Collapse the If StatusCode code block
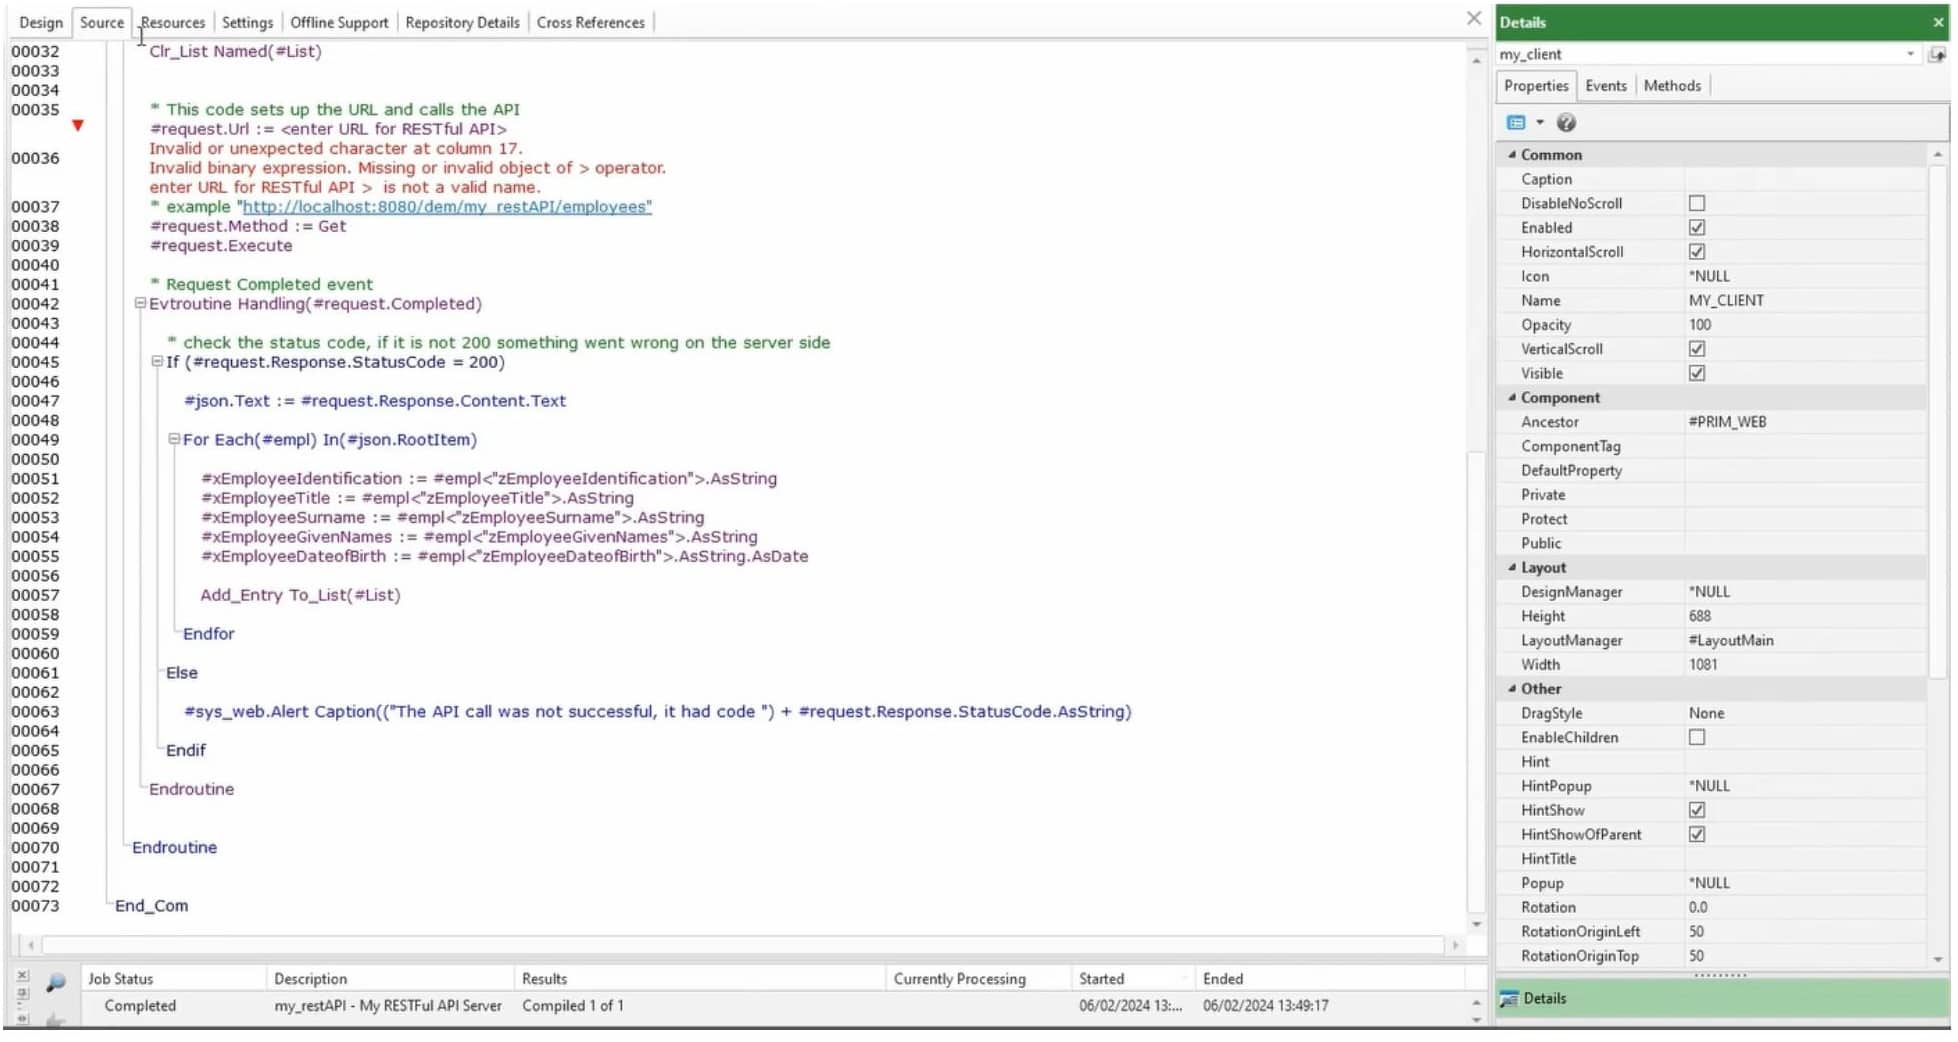The image size is (1958, 1042). point(157,361)
